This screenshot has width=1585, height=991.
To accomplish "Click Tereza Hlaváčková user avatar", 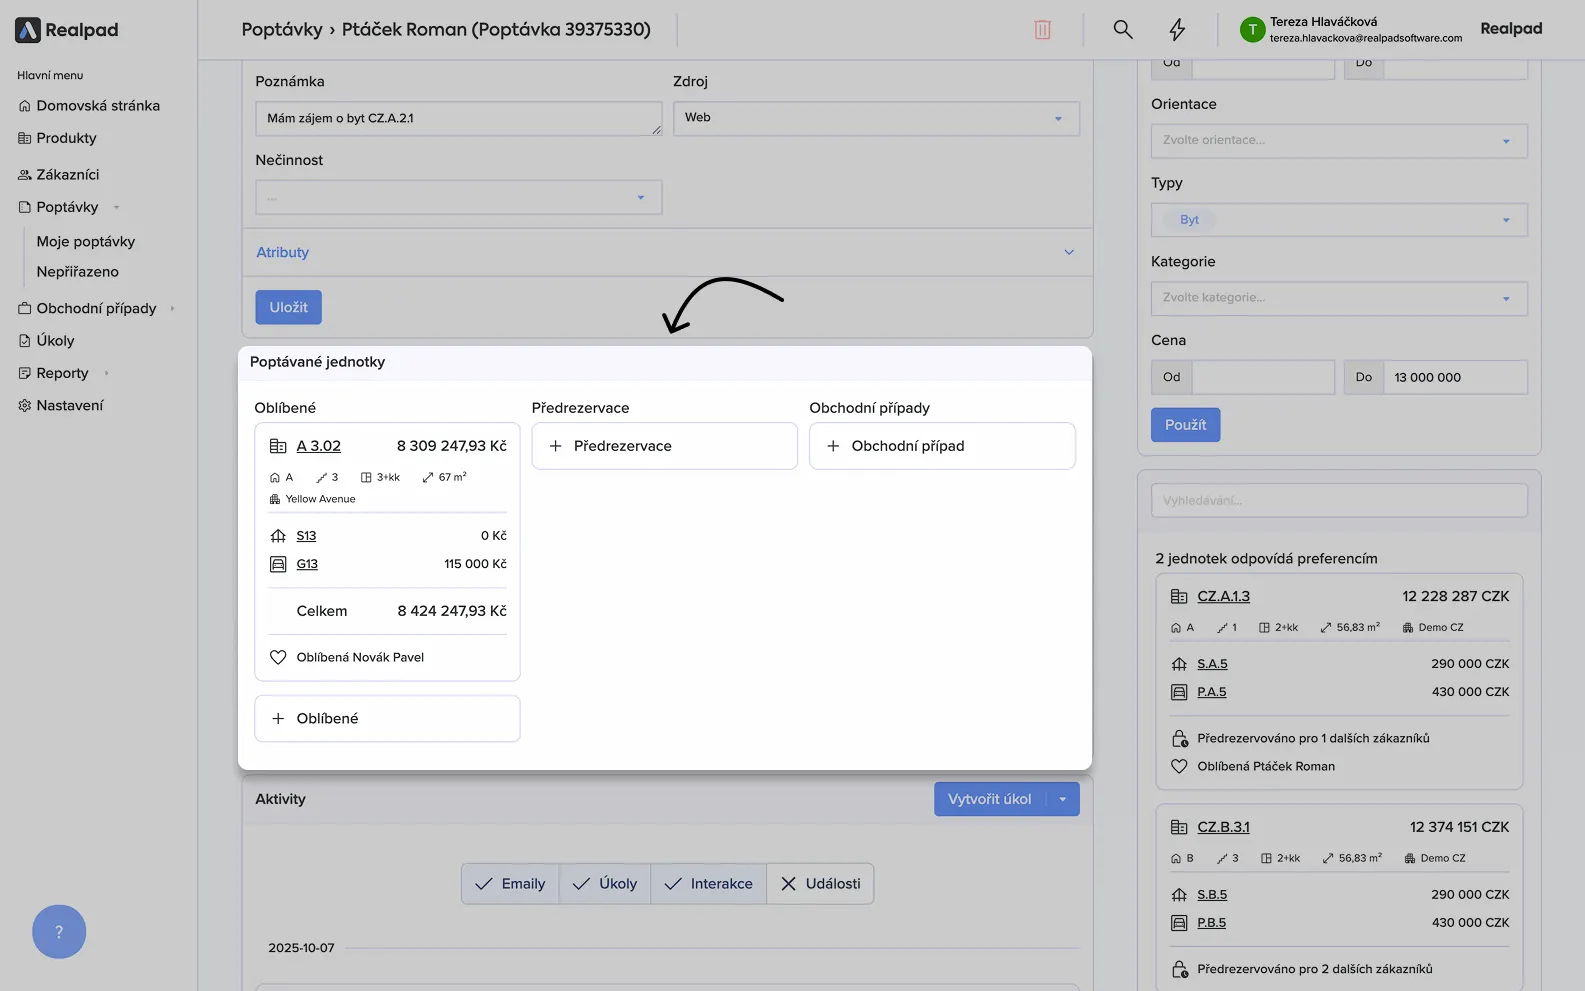I will (1252, 30).
